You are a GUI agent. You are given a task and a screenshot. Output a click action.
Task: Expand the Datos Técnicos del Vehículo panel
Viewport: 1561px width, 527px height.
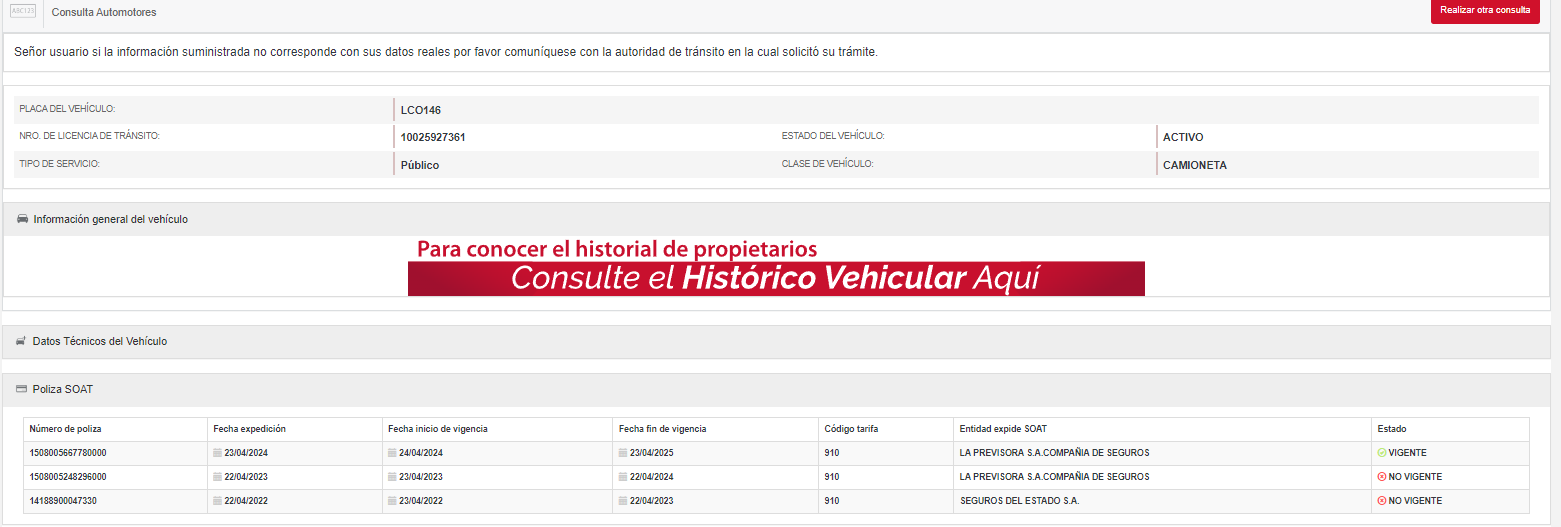99,342
